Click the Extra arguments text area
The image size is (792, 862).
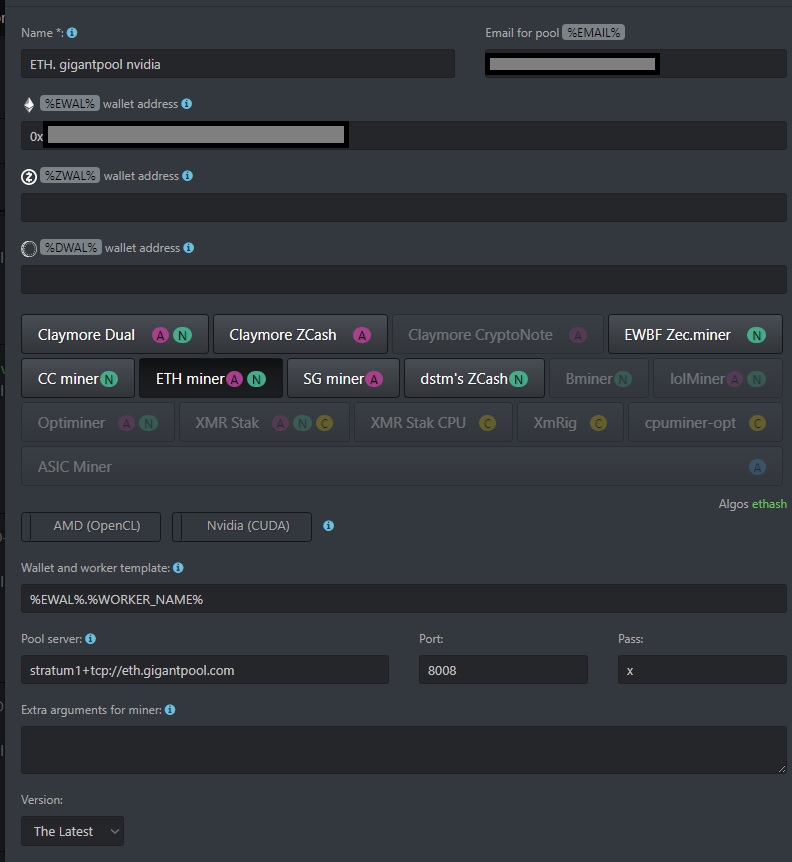point(403,750)
